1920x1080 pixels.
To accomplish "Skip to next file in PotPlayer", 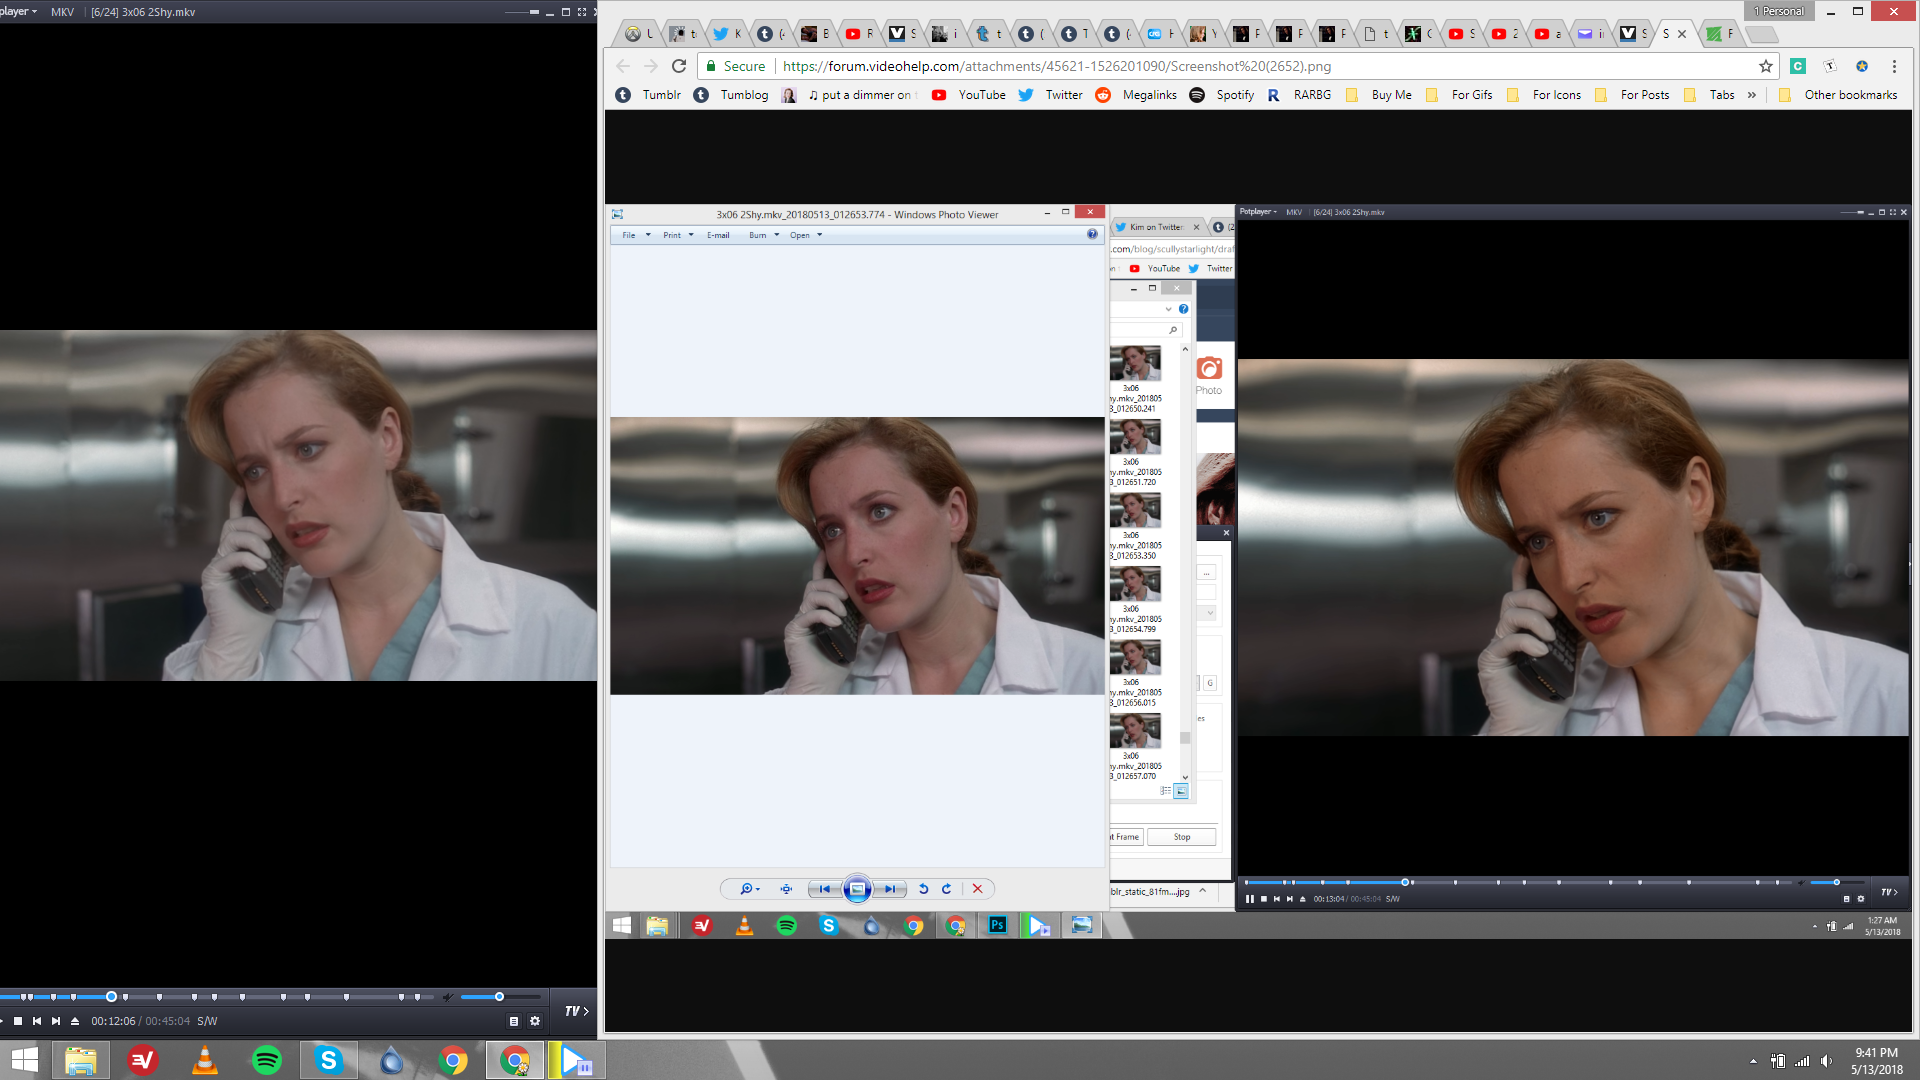I will tap(56, 1021).
